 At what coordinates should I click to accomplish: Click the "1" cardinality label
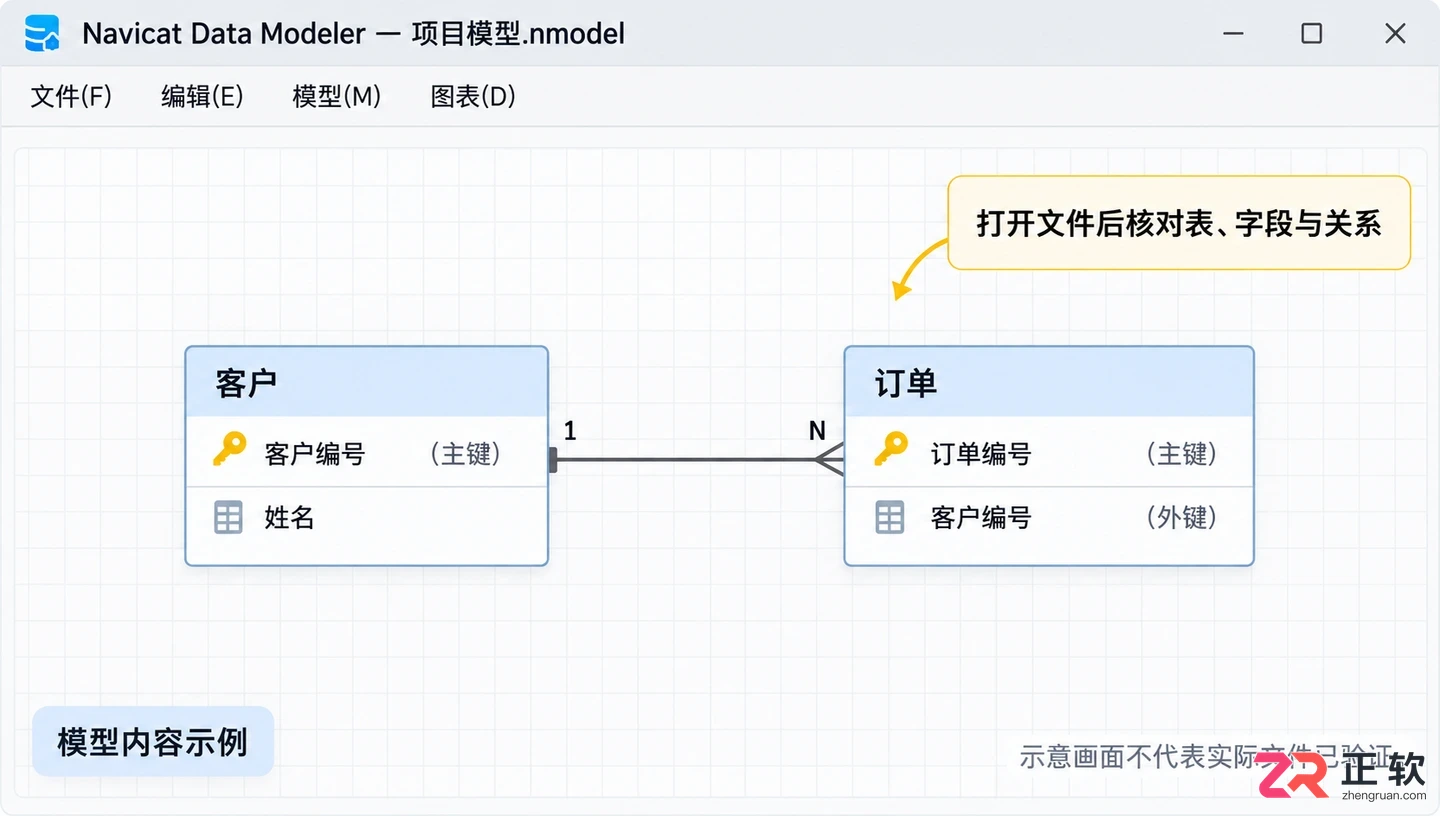[x=570, y=431]
